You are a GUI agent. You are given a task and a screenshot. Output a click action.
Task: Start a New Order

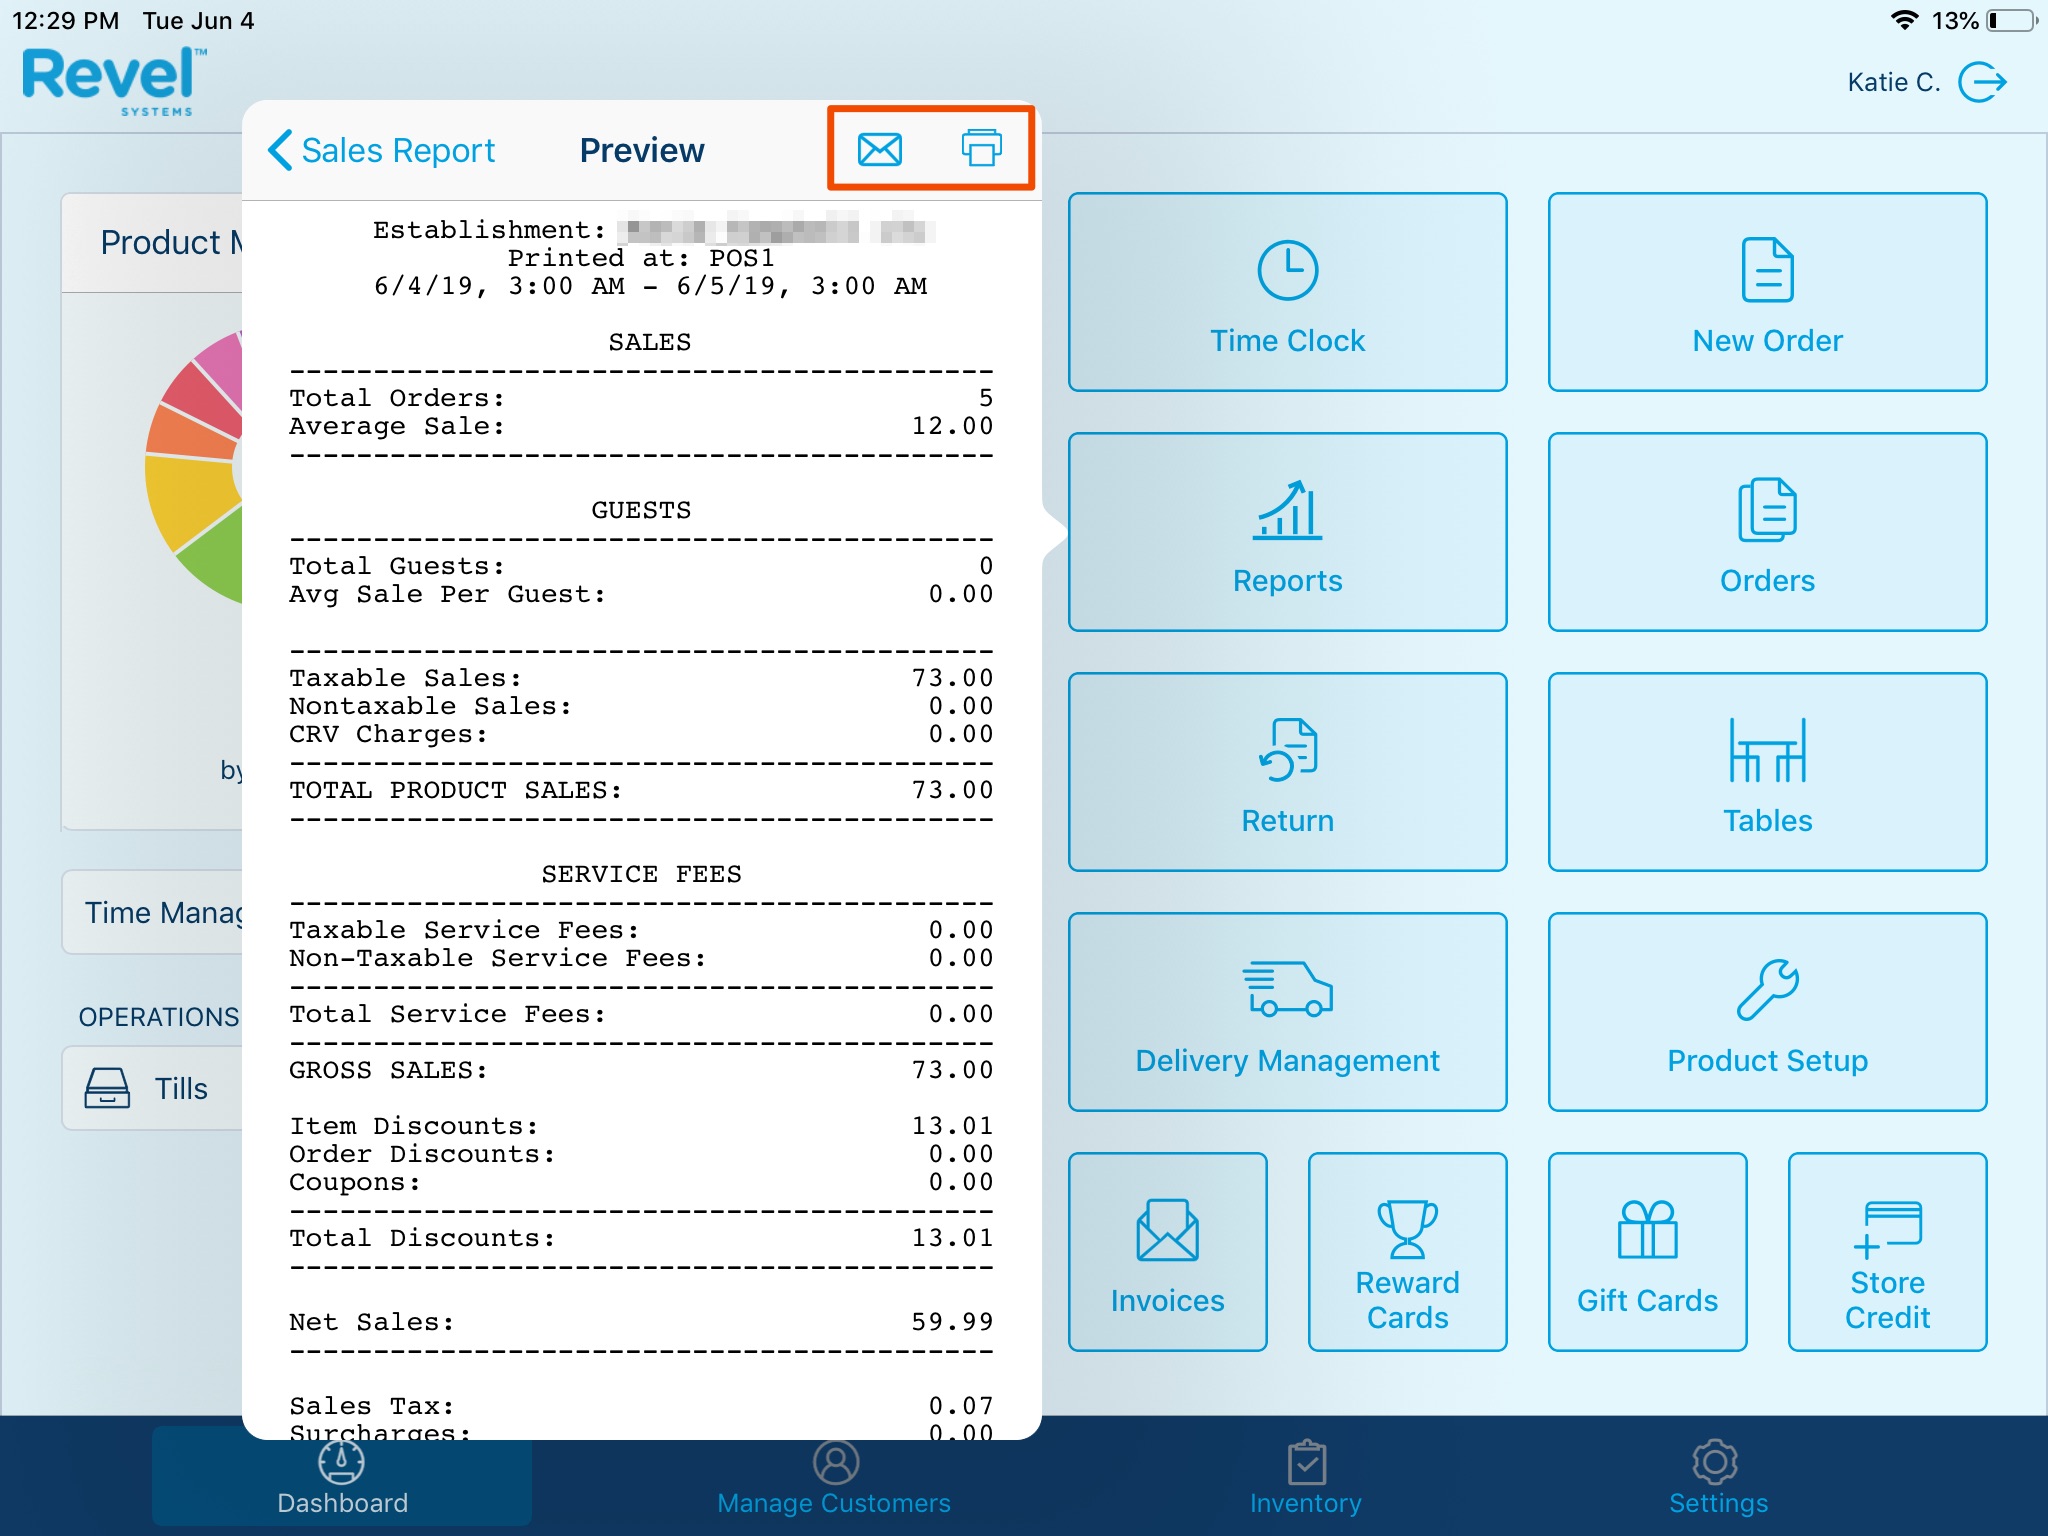click(1767, 292)
